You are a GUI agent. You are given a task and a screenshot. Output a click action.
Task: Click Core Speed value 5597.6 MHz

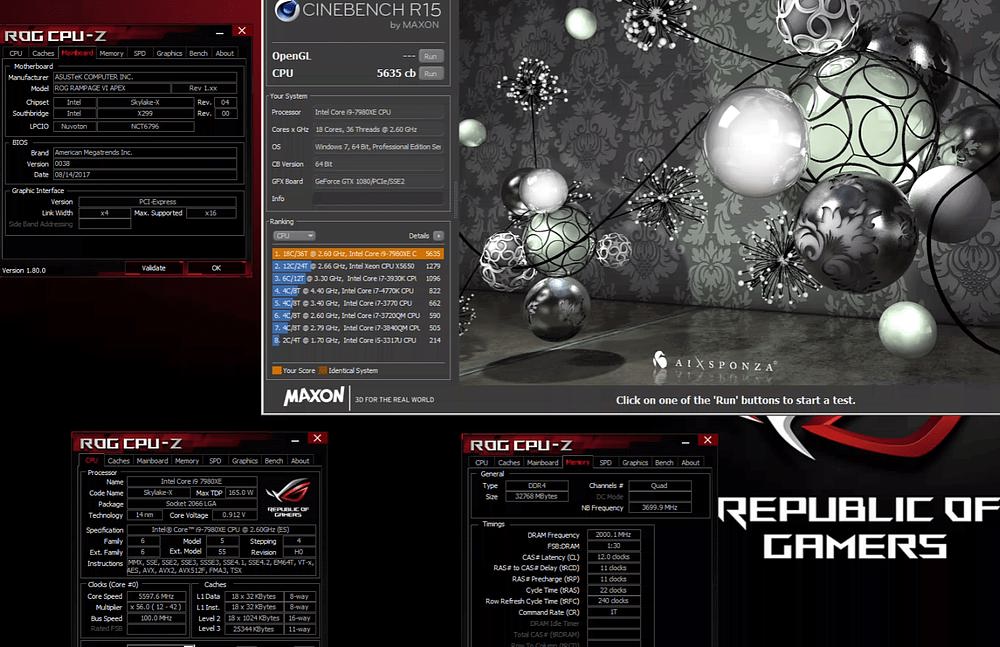pos(157,596)
